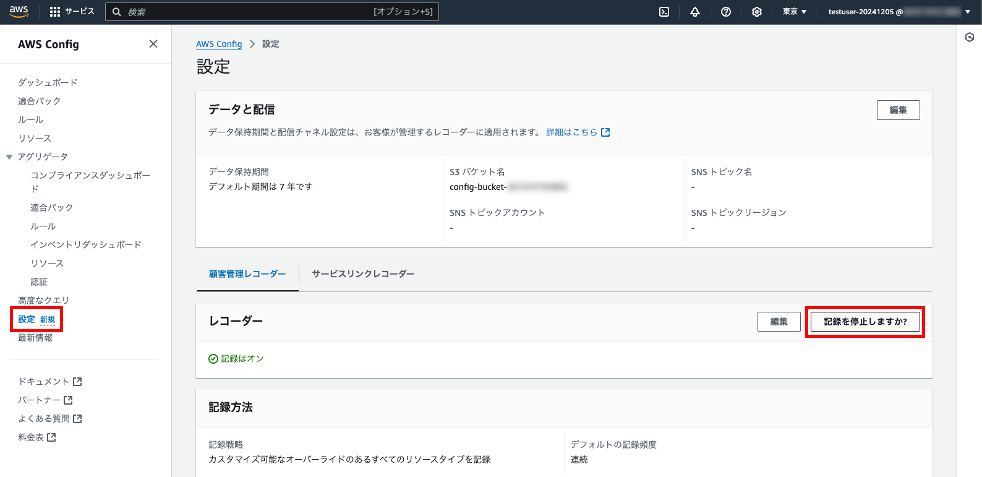The width and height of the screenshot is (982, 477).
Task: Open ルール under アグリゲータ
Action: pyautogui.click(x=43, y=226)
